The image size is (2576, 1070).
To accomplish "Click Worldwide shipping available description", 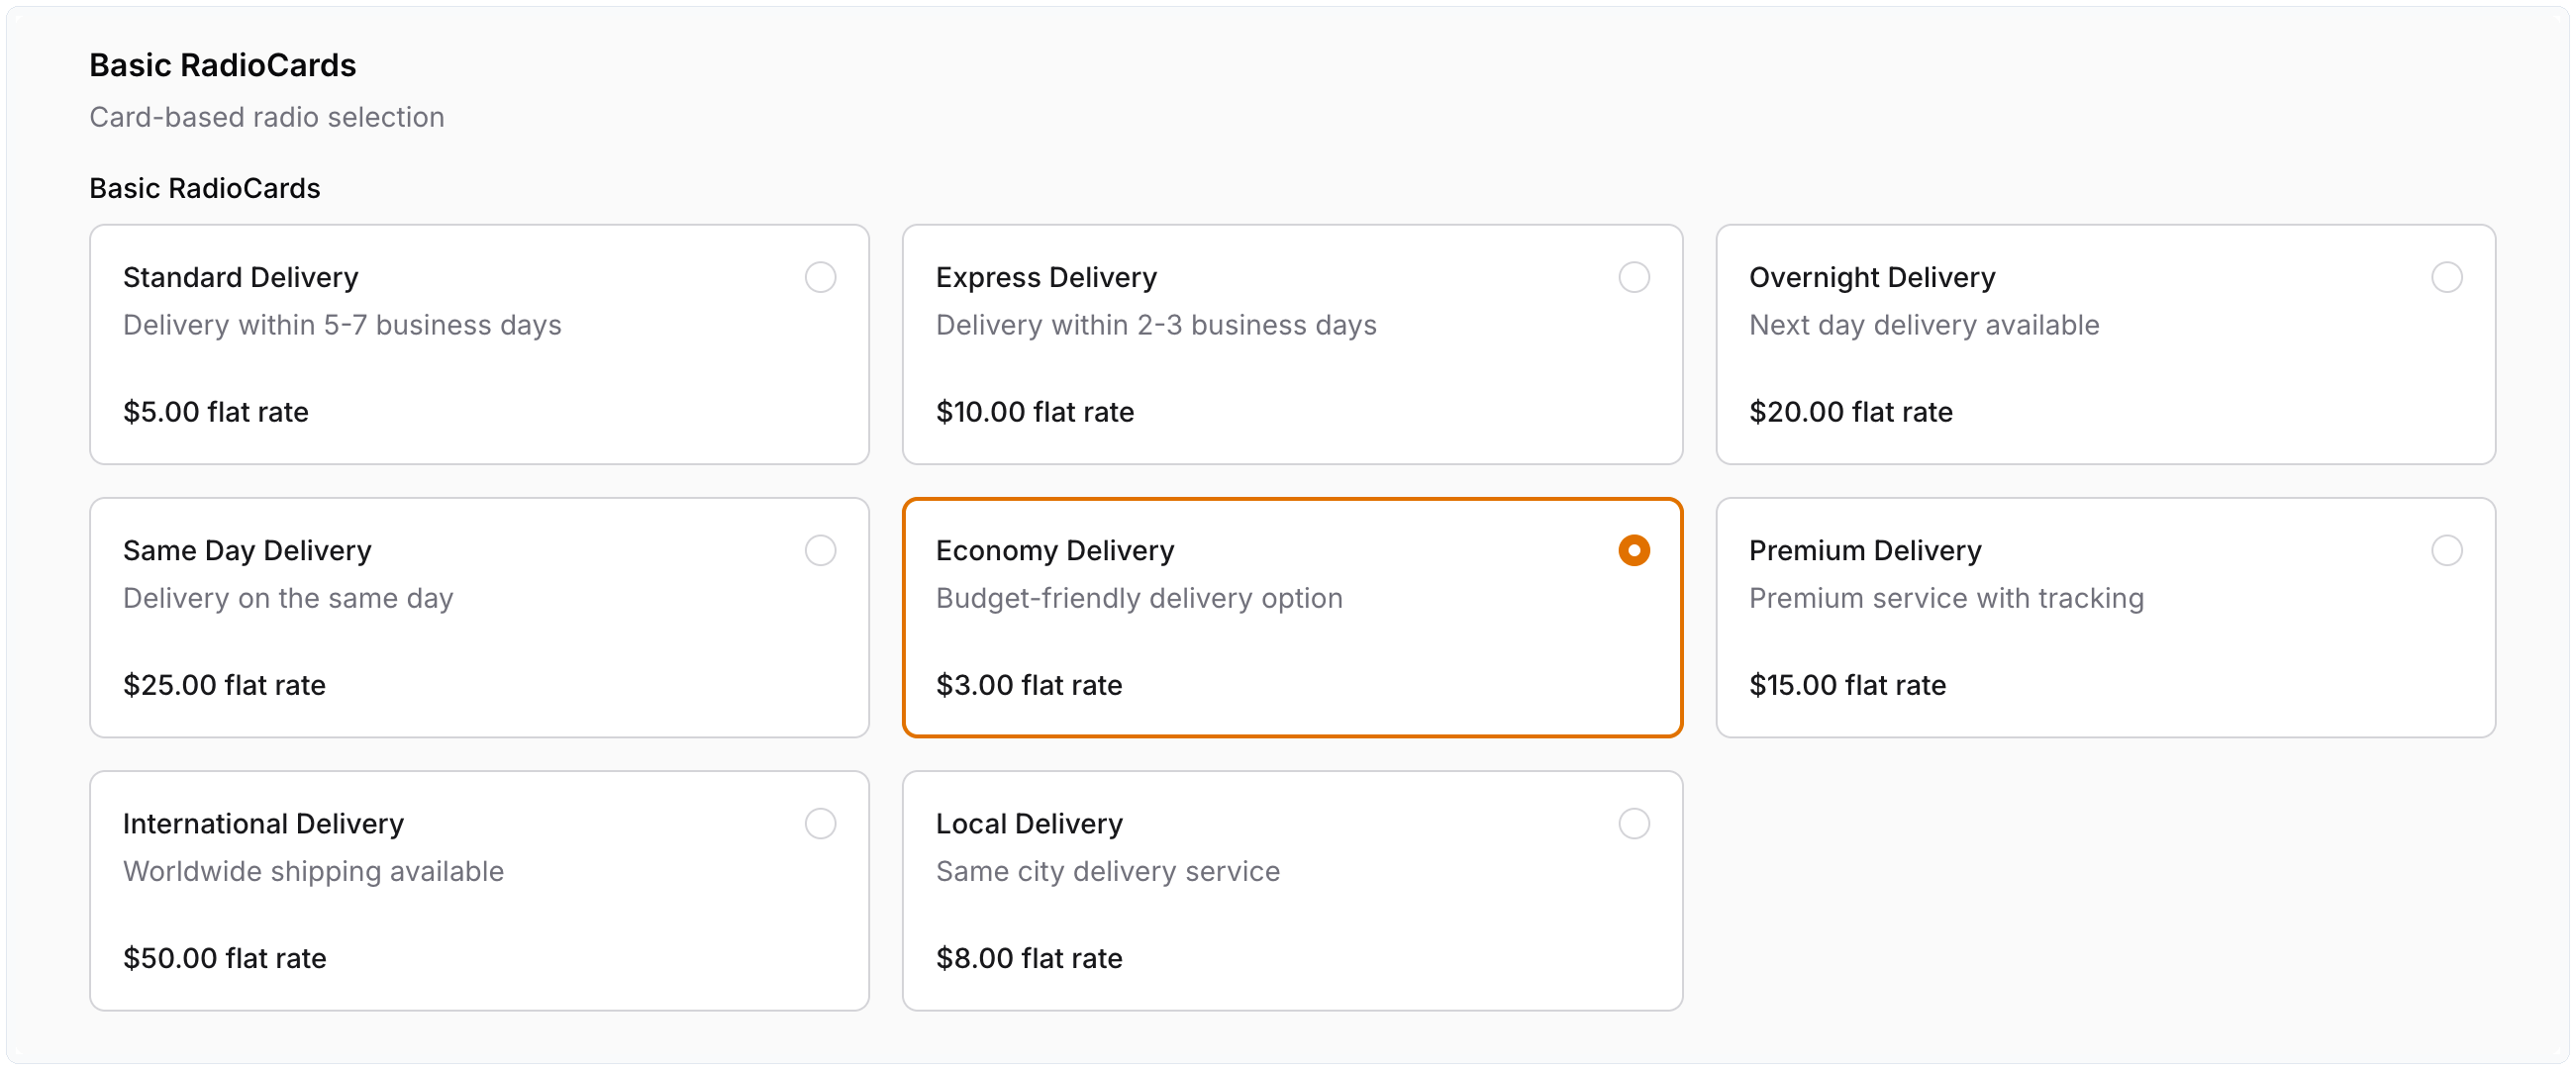I will point(313,871).
